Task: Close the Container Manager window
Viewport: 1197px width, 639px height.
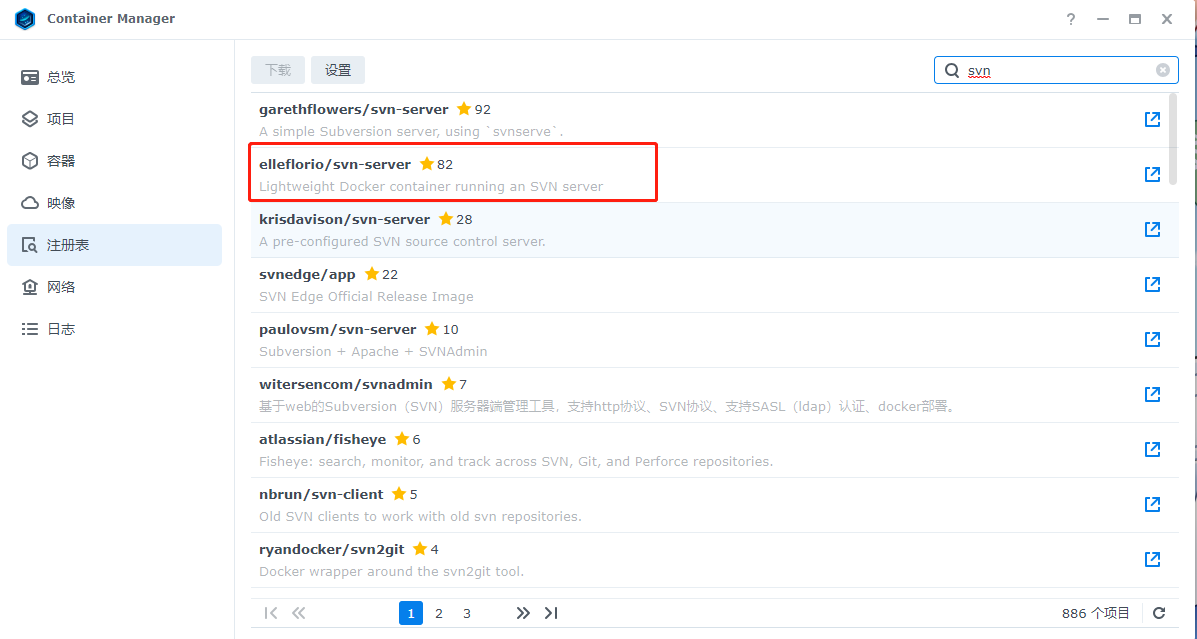Action: [1167, 19]
